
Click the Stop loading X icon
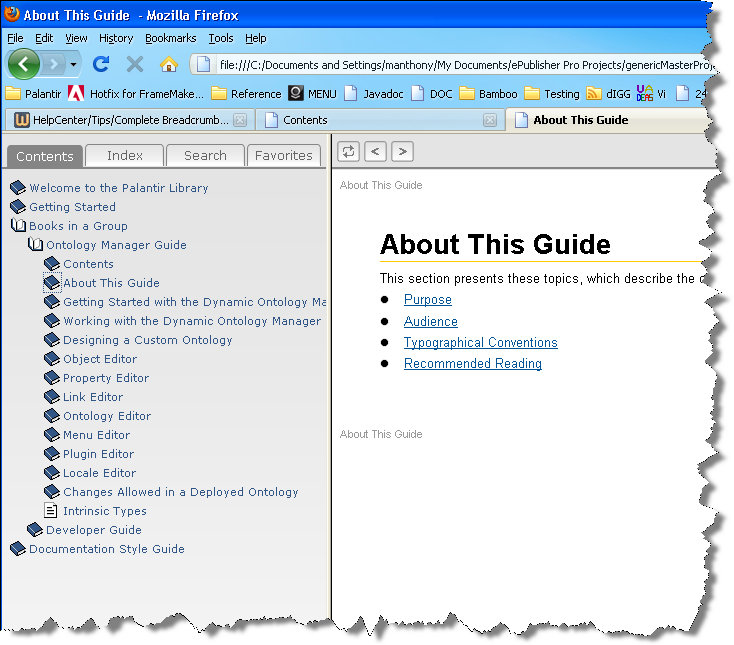tap(135, 65)
